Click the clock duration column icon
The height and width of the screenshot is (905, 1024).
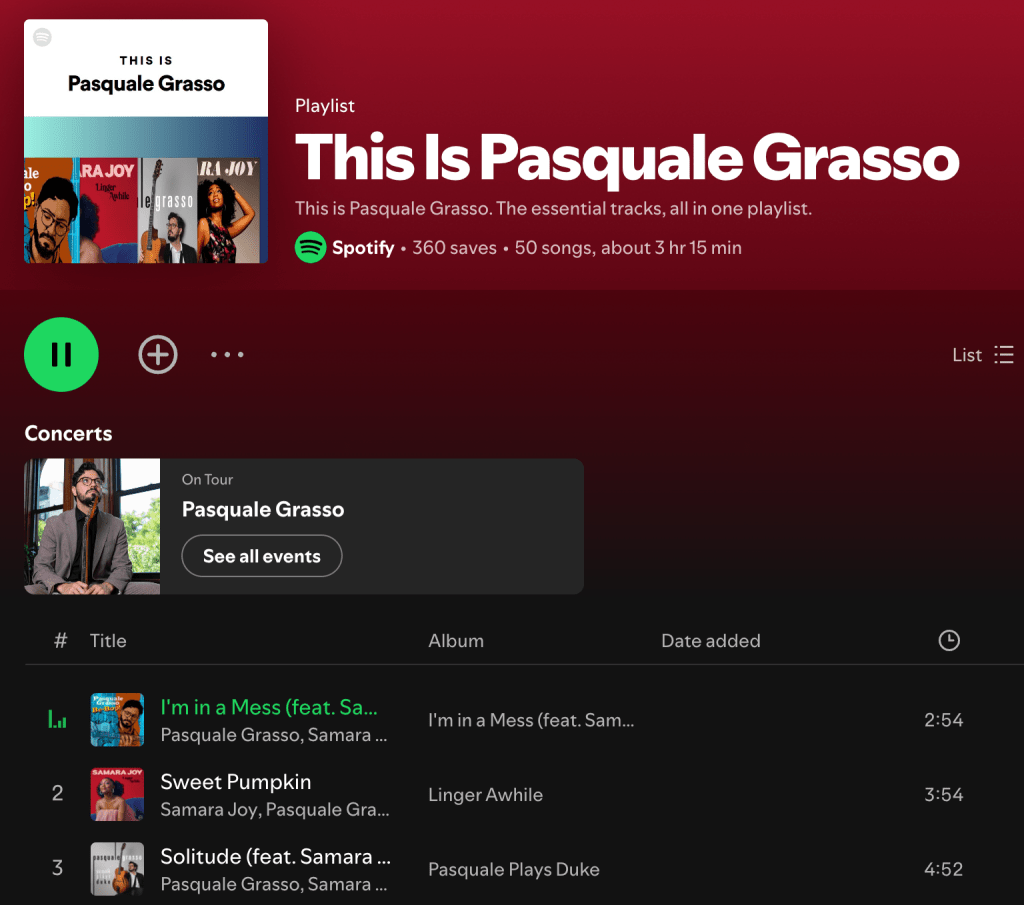click(949, 641)
